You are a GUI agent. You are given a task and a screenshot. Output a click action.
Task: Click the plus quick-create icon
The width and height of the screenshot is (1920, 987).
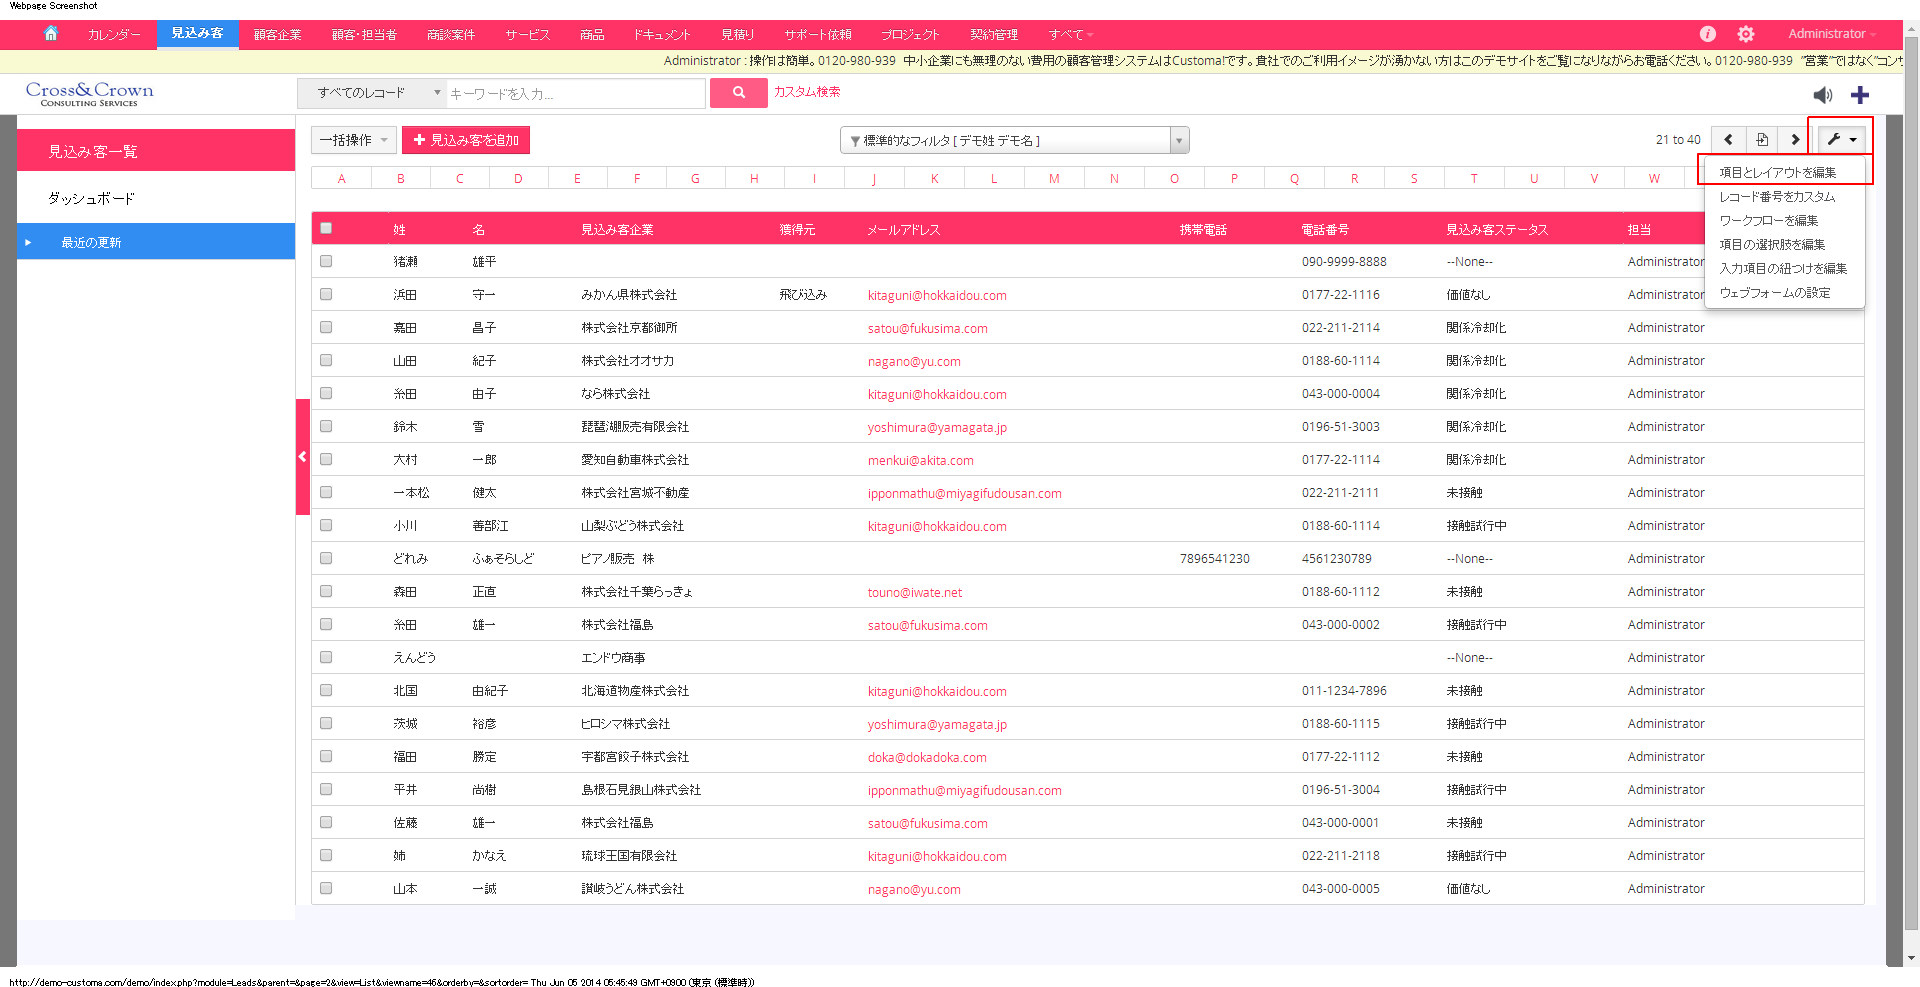click(x=1860, y=95)
